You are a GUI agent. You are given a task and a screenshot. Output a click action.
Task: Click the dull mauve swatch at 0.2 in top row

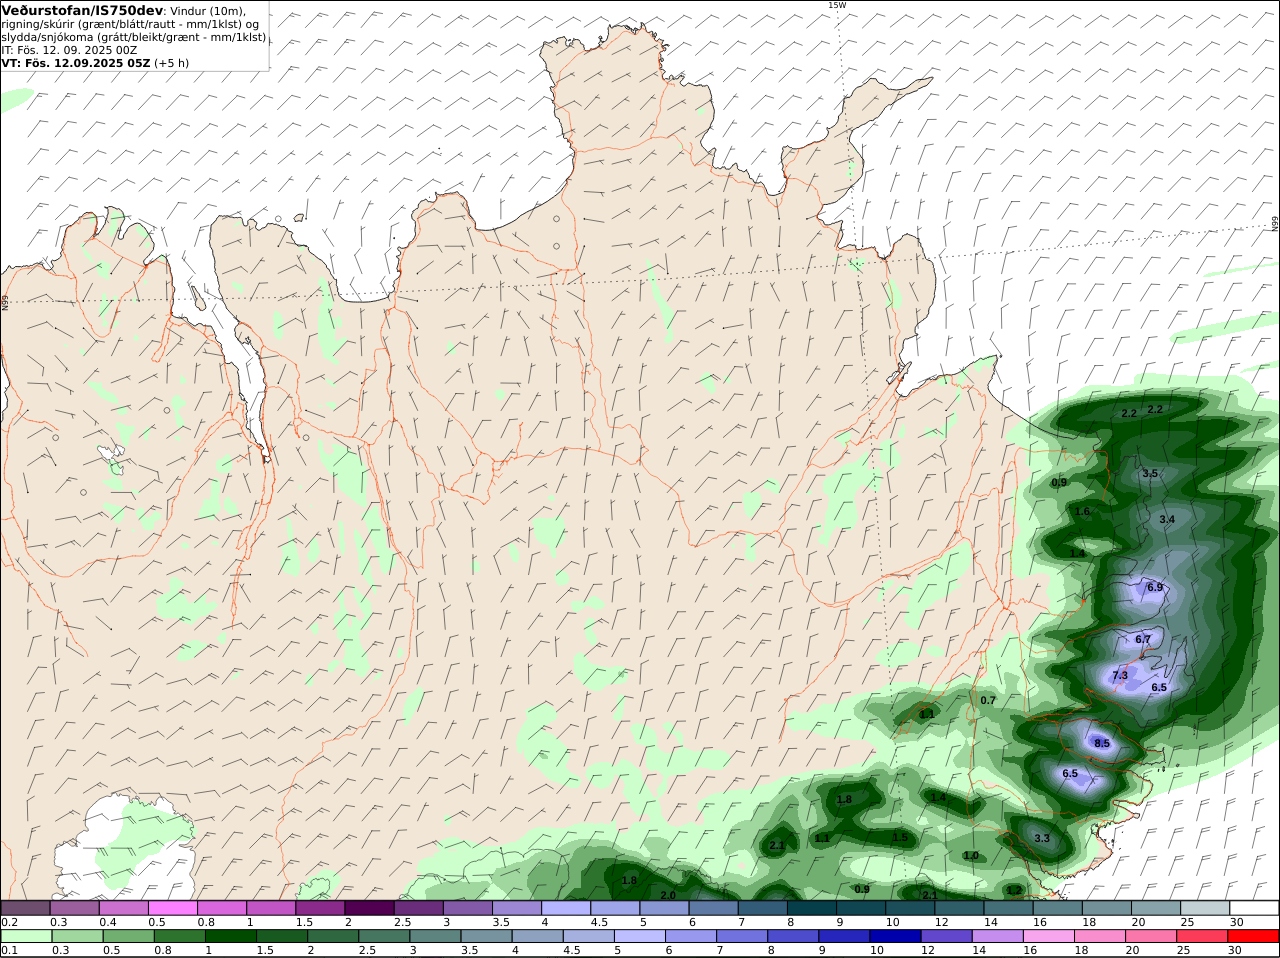pos(25,908)
